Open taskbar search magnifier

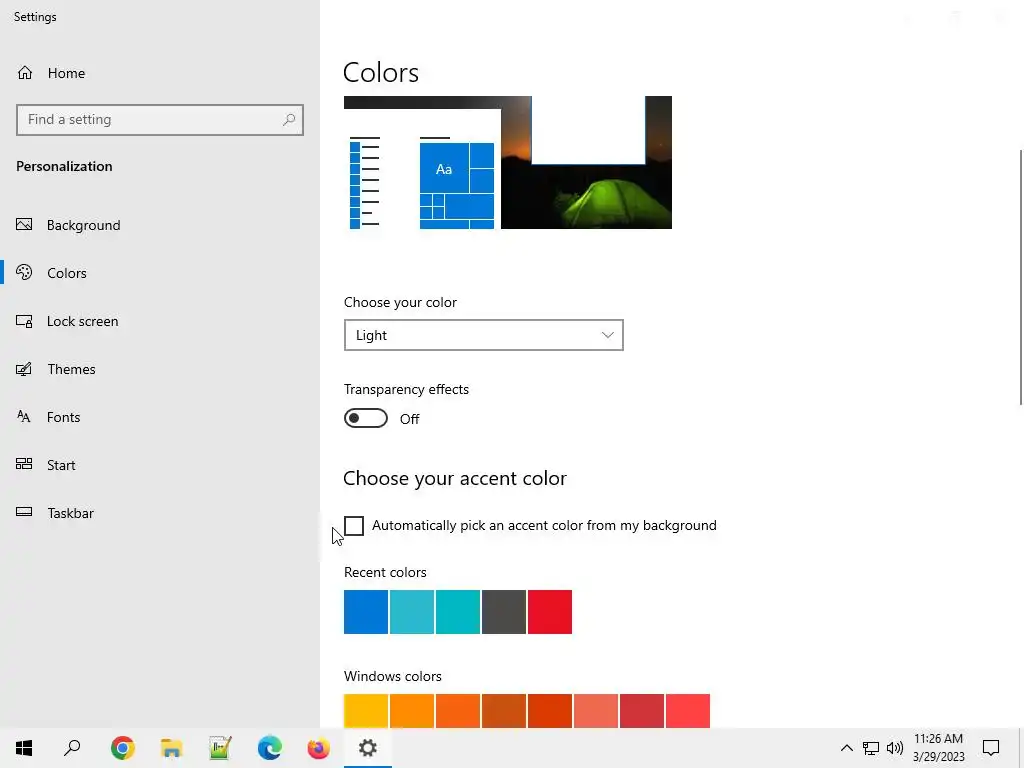(72, 748)
